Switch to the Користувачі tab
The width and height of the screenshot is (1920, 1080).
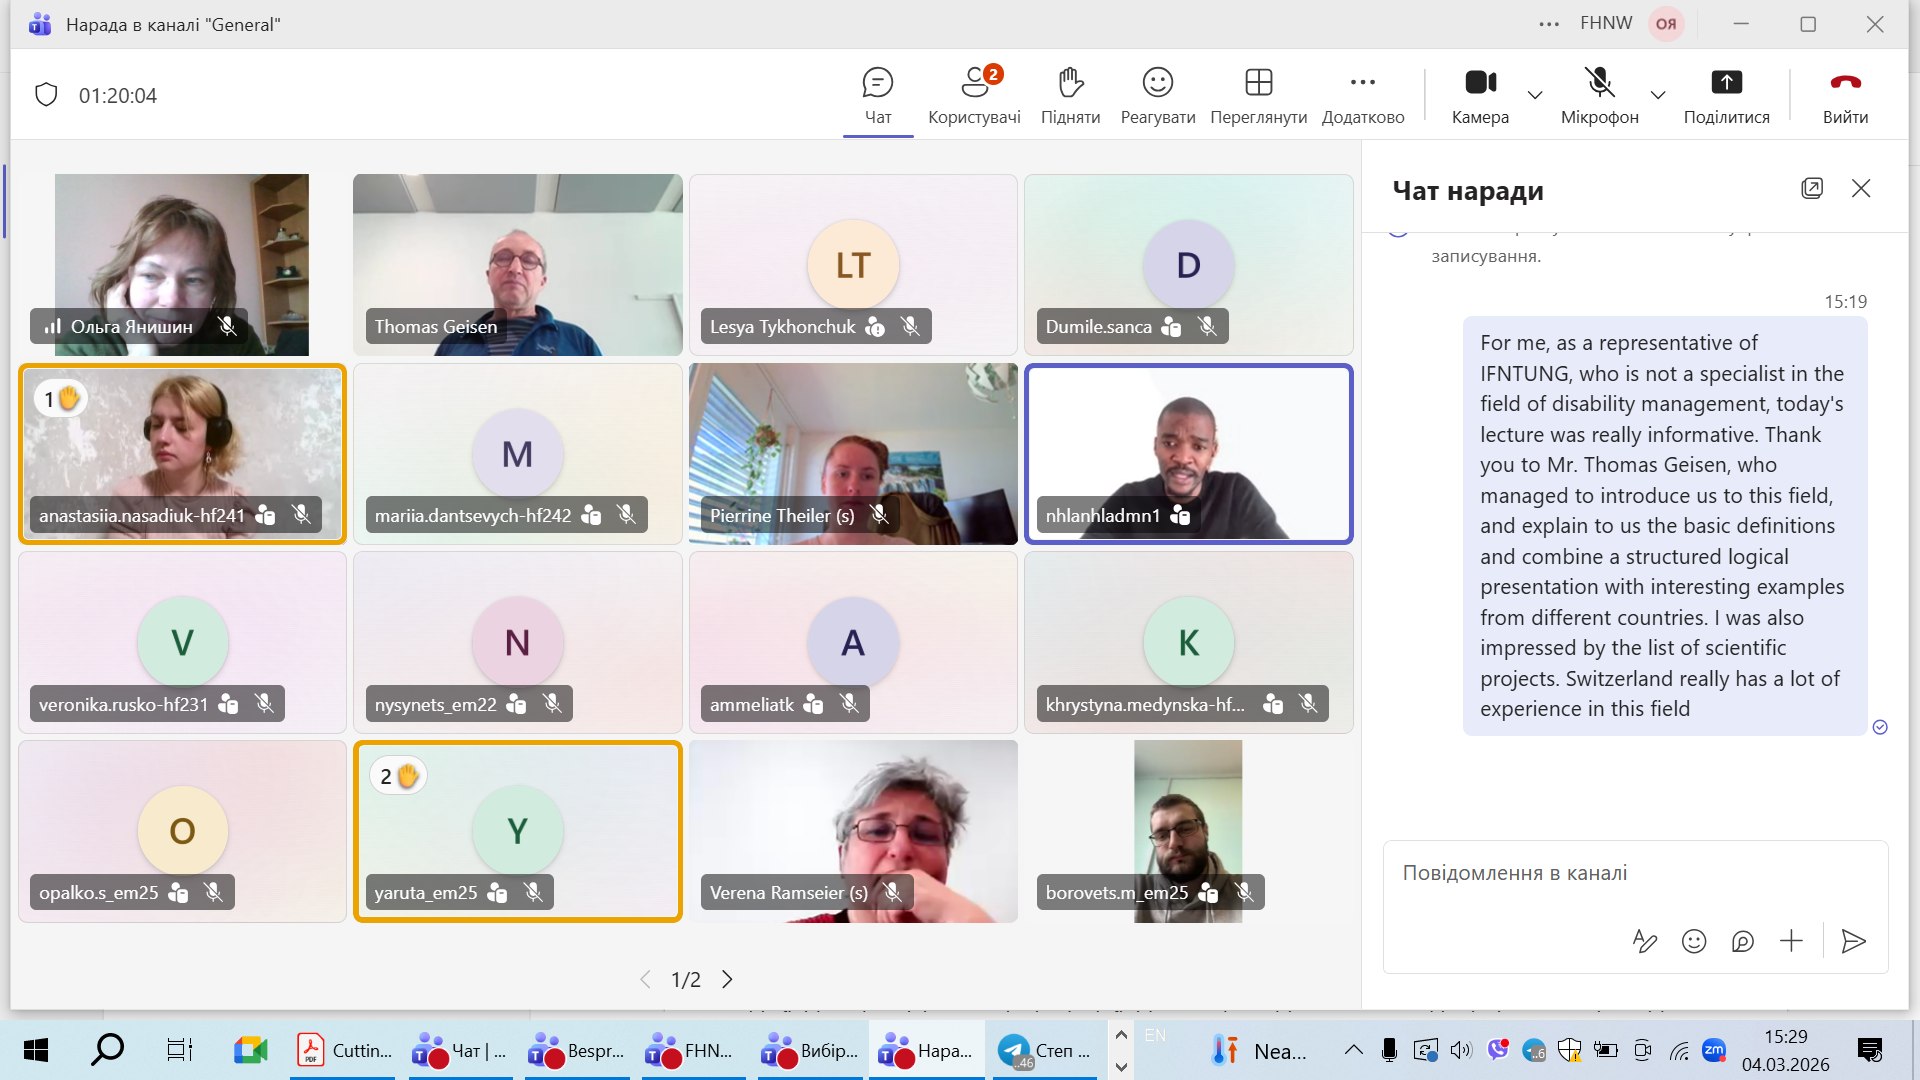pyautogui.click(x=975, y=95)
